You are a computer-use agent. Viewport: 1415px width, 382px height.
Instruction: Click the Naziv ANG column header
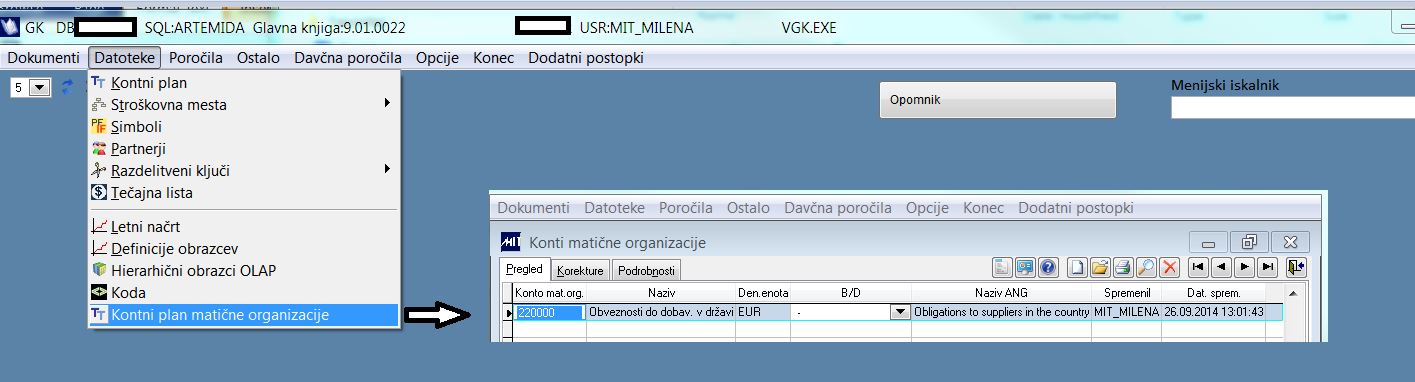[x=1001, y=293]
